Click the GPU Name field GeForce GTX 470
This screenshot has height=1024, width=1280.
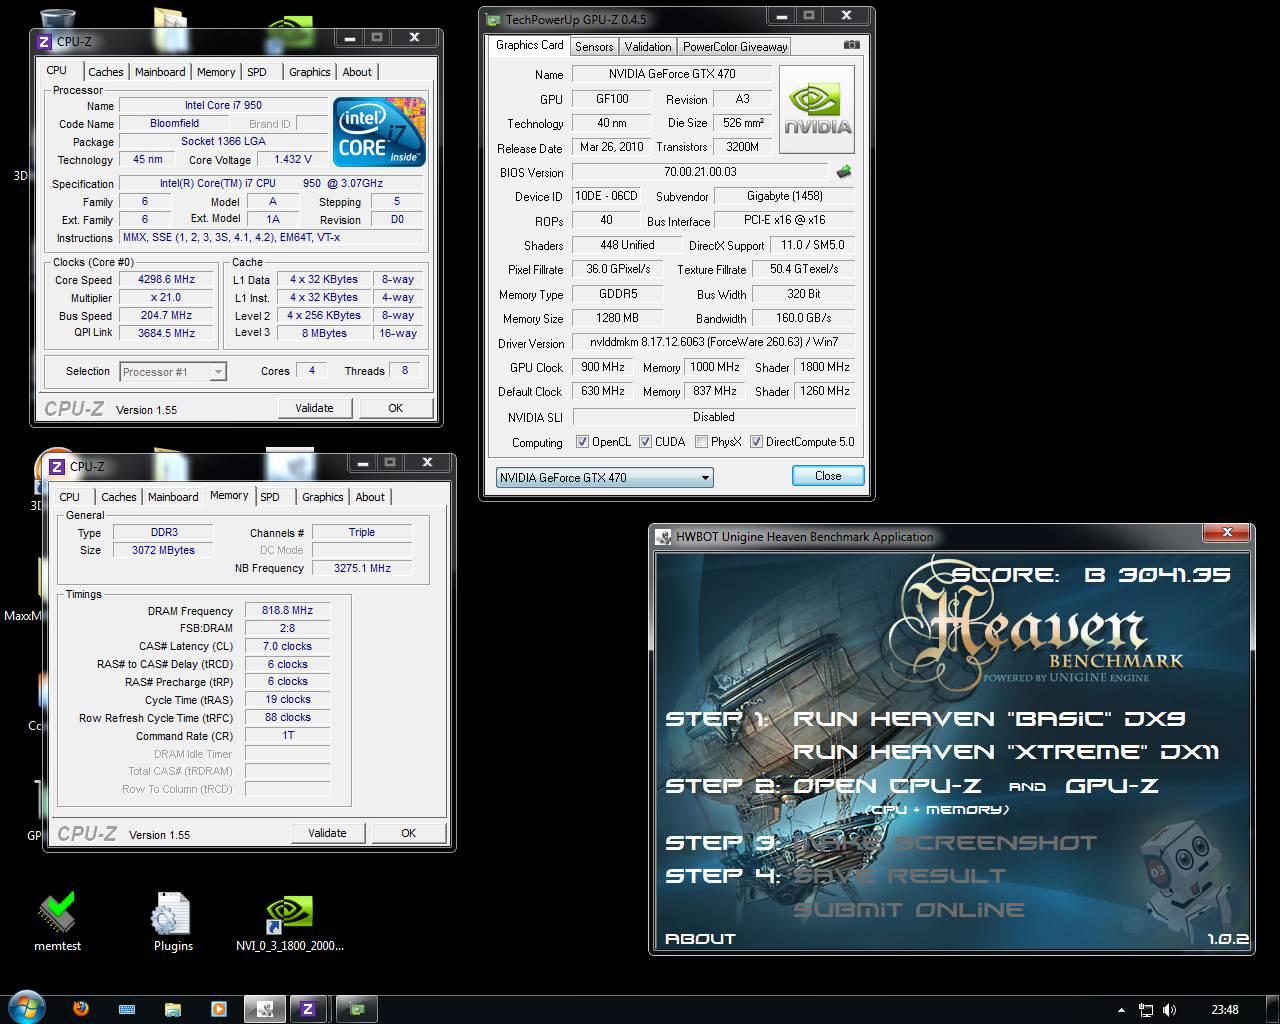click(671, 74)
